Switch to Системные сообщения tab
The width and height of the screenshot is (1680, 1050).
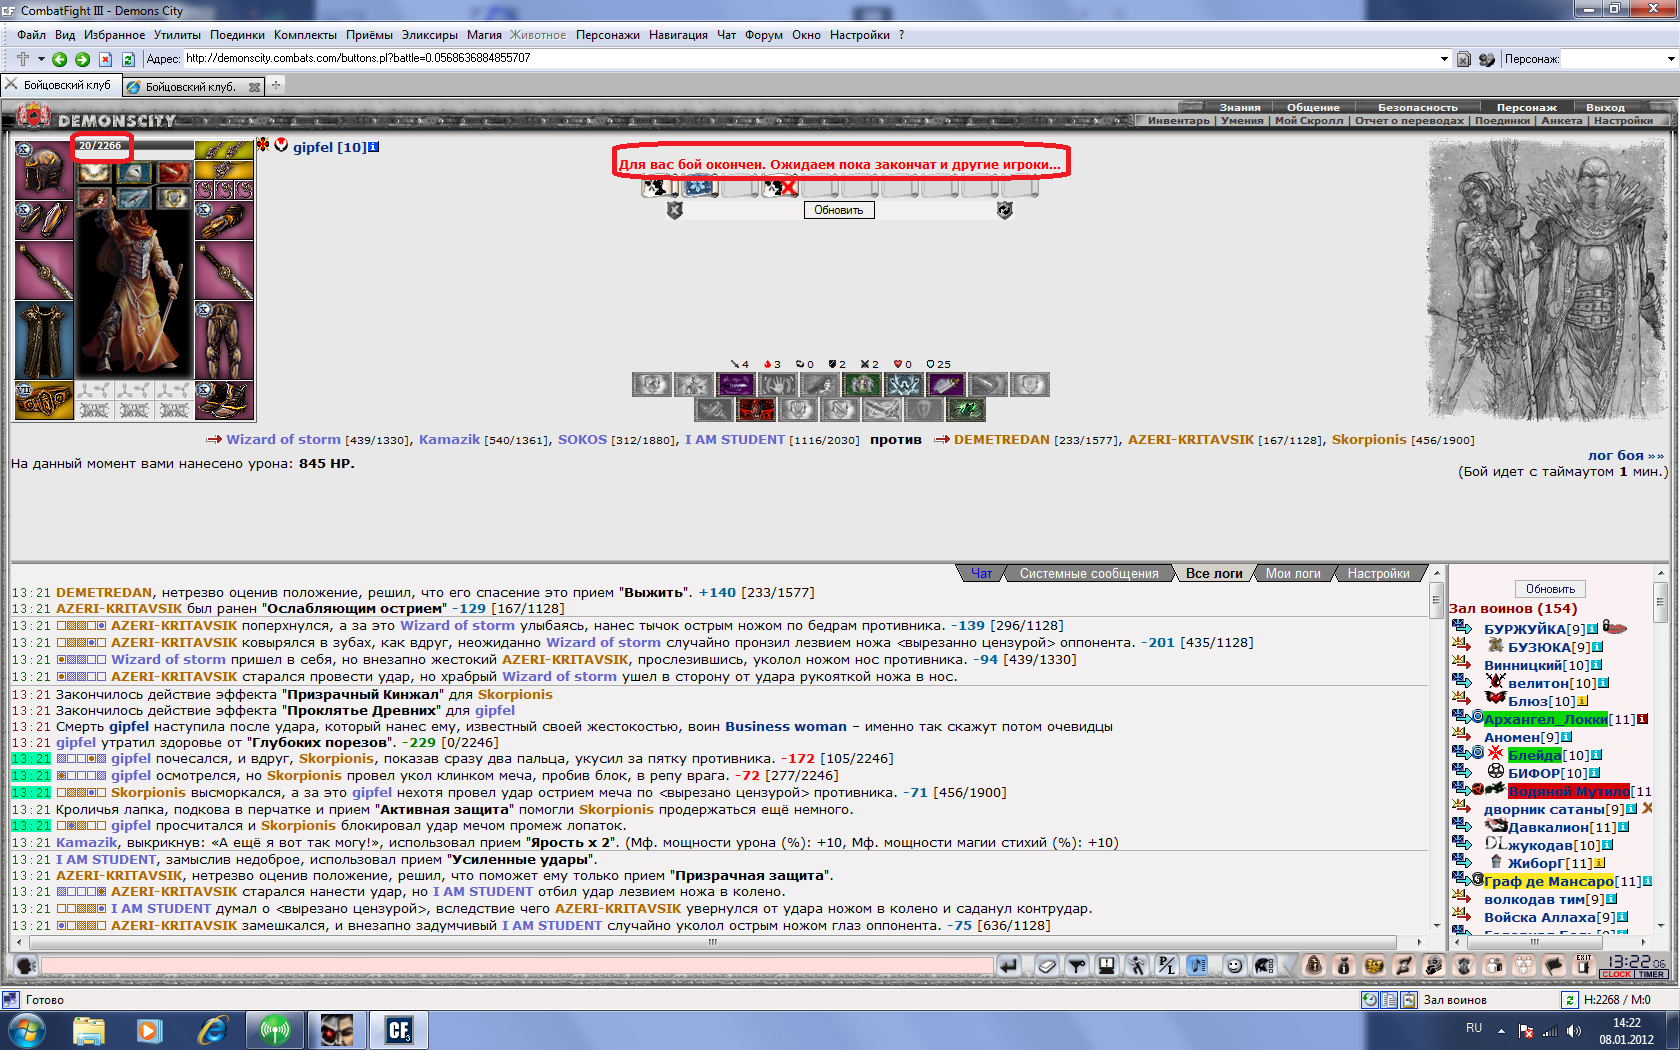tap(1089, 573)
